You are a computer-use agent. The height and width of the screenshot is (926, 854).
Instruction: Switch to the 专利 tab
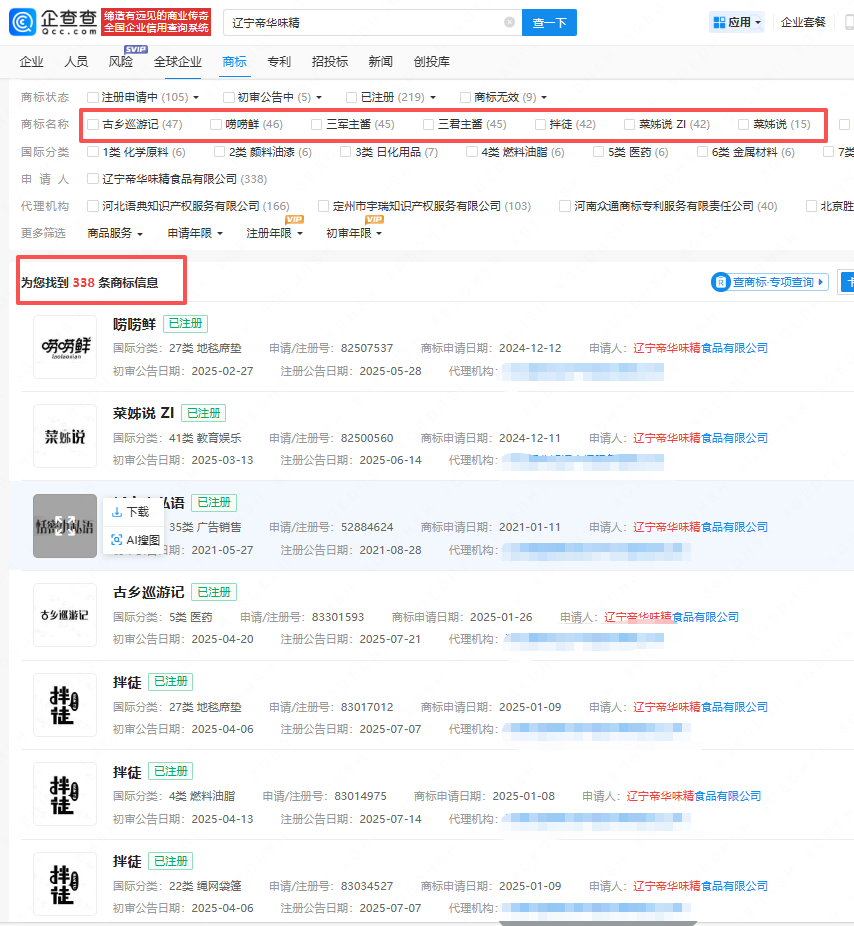pyautogui.click(x=279, y=62)
